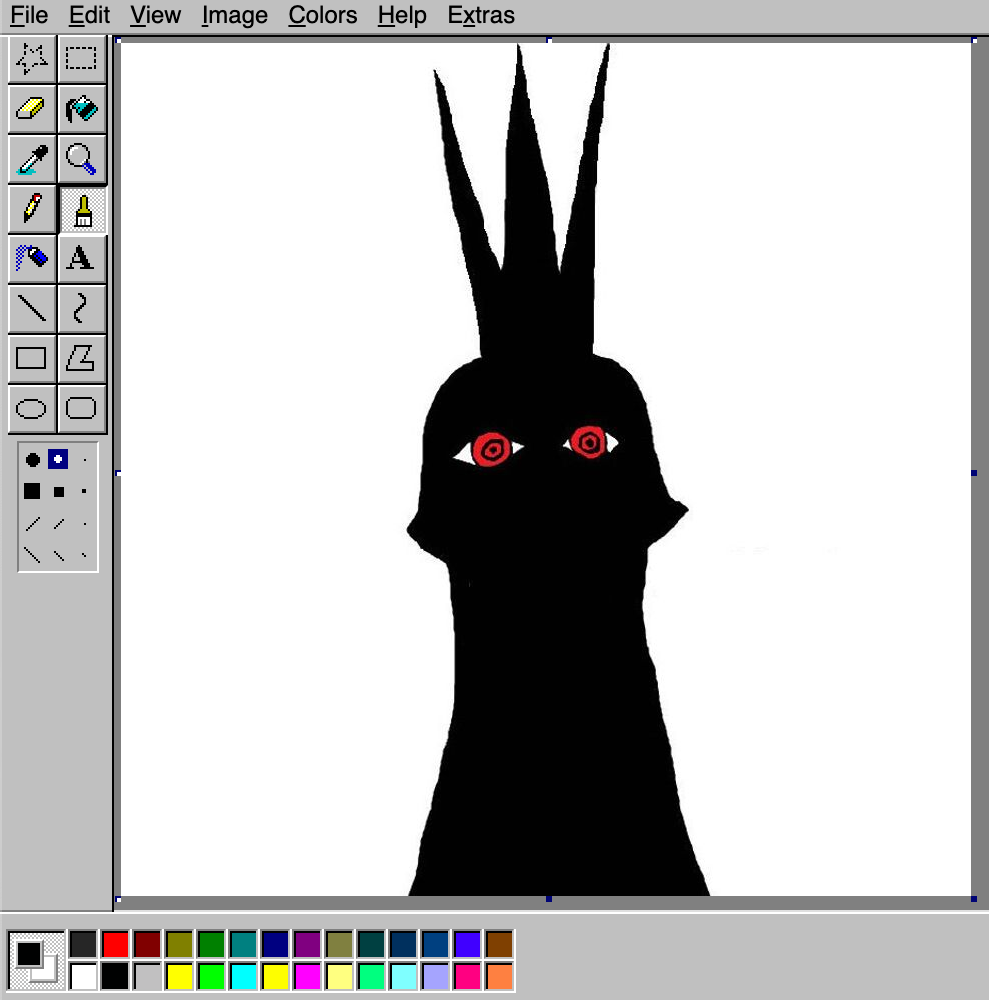
Task: Pick the Fill With Color bucket tool
Action: point(81,109)
